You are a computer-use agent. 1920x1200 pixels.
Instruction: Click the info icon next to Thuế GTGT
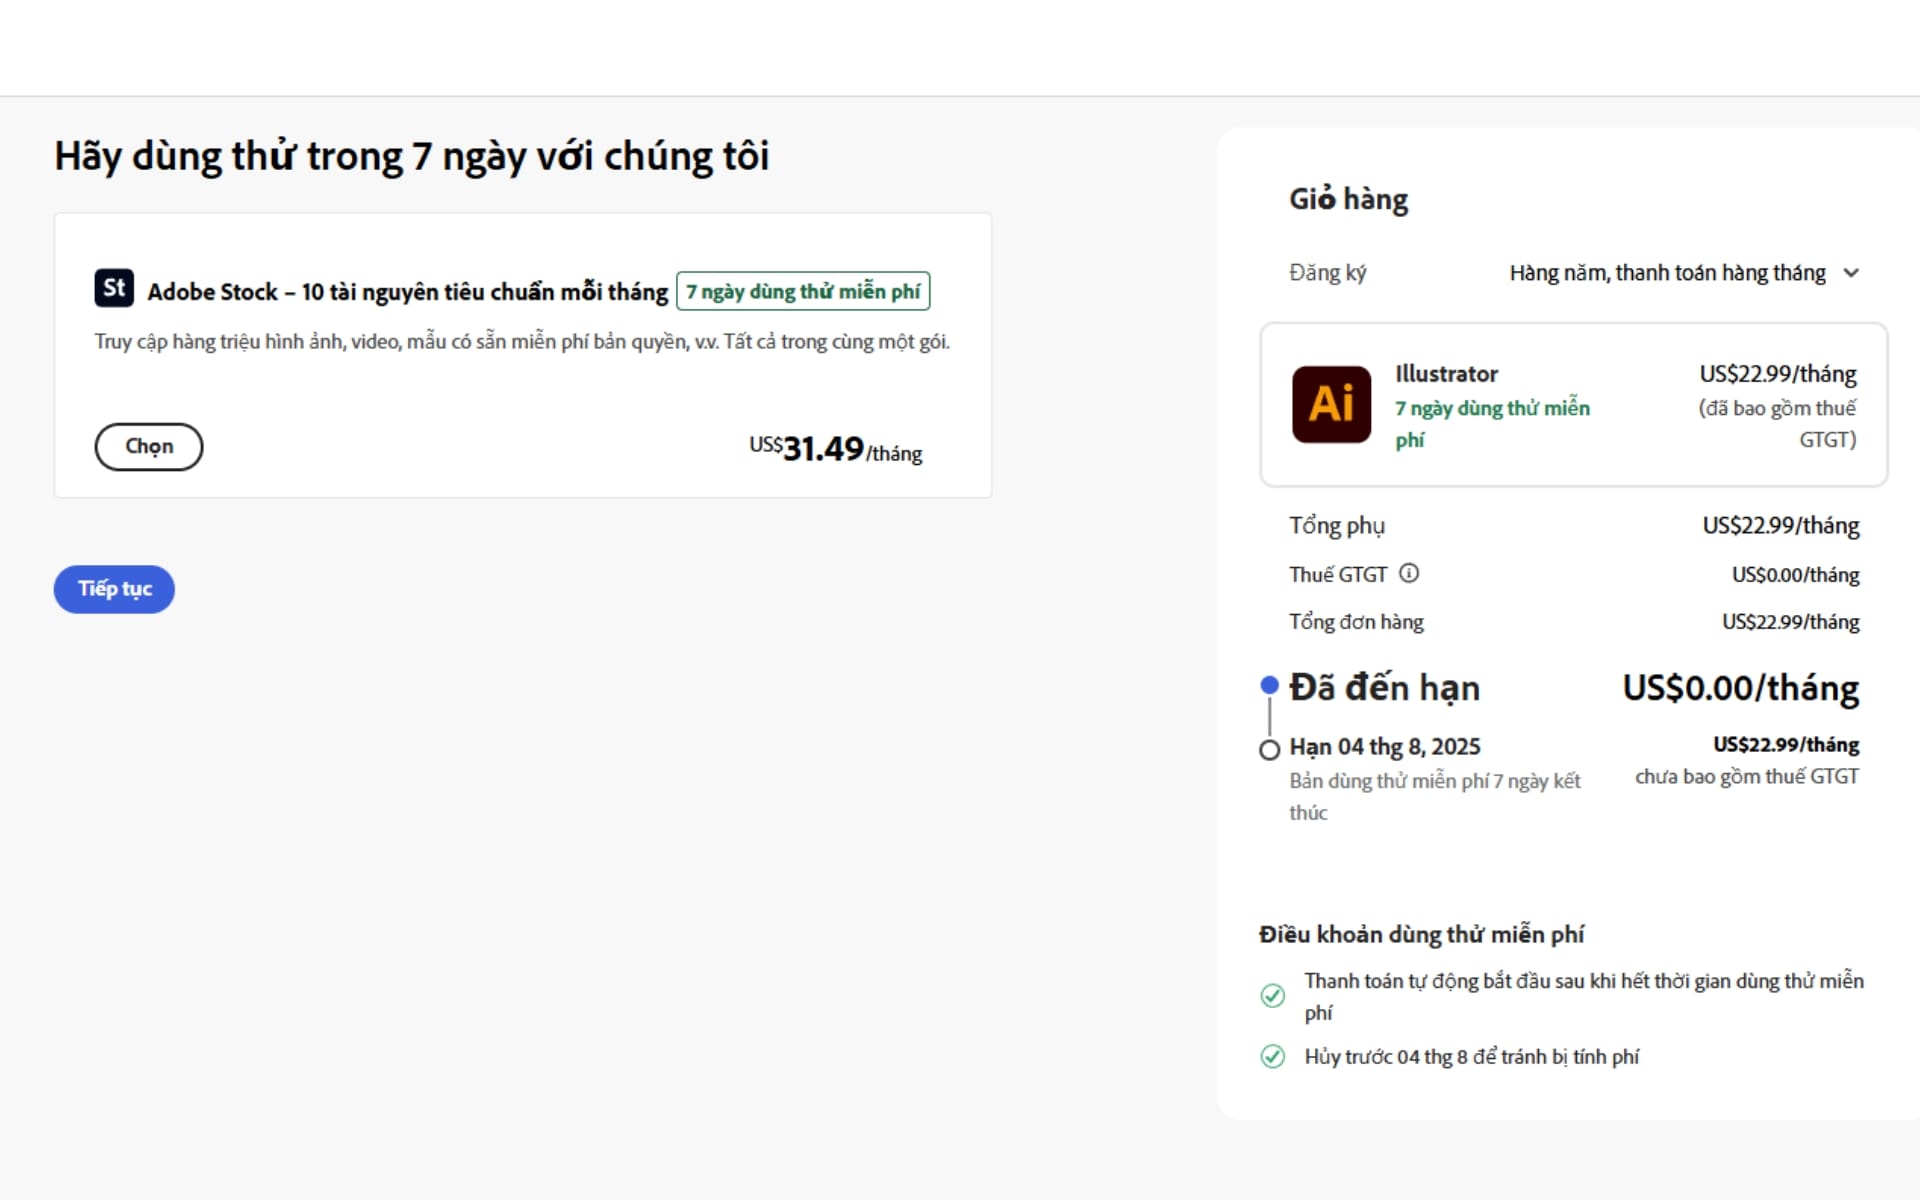(x=1409, y=573)
